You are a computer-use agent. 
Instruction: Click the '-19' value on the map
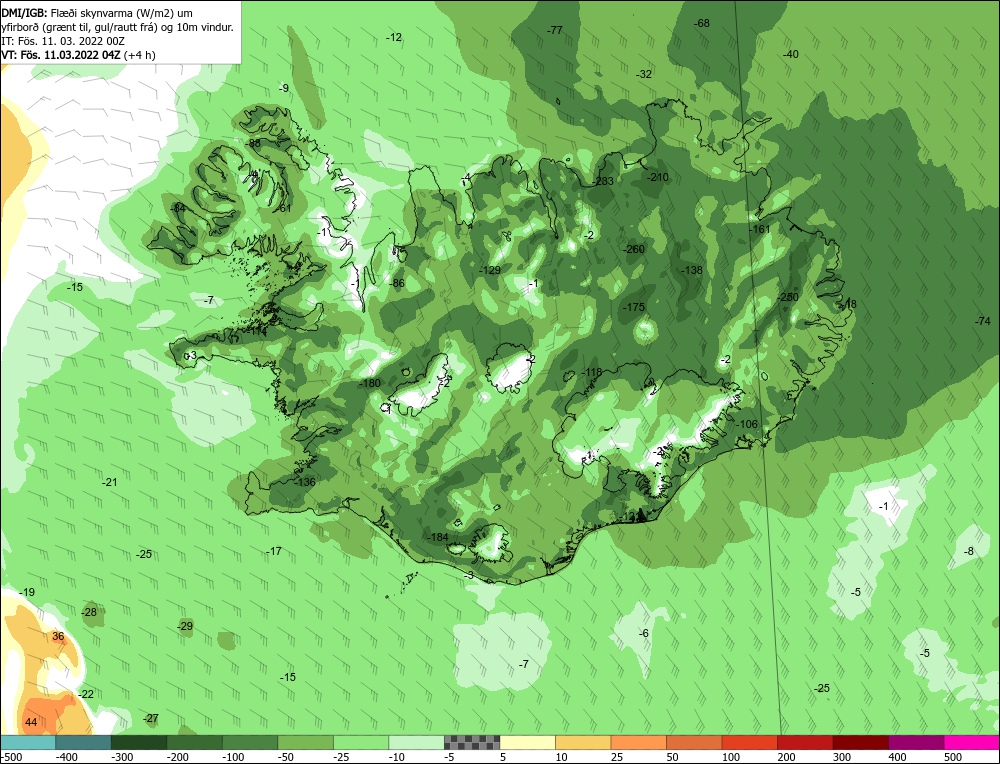27,592
